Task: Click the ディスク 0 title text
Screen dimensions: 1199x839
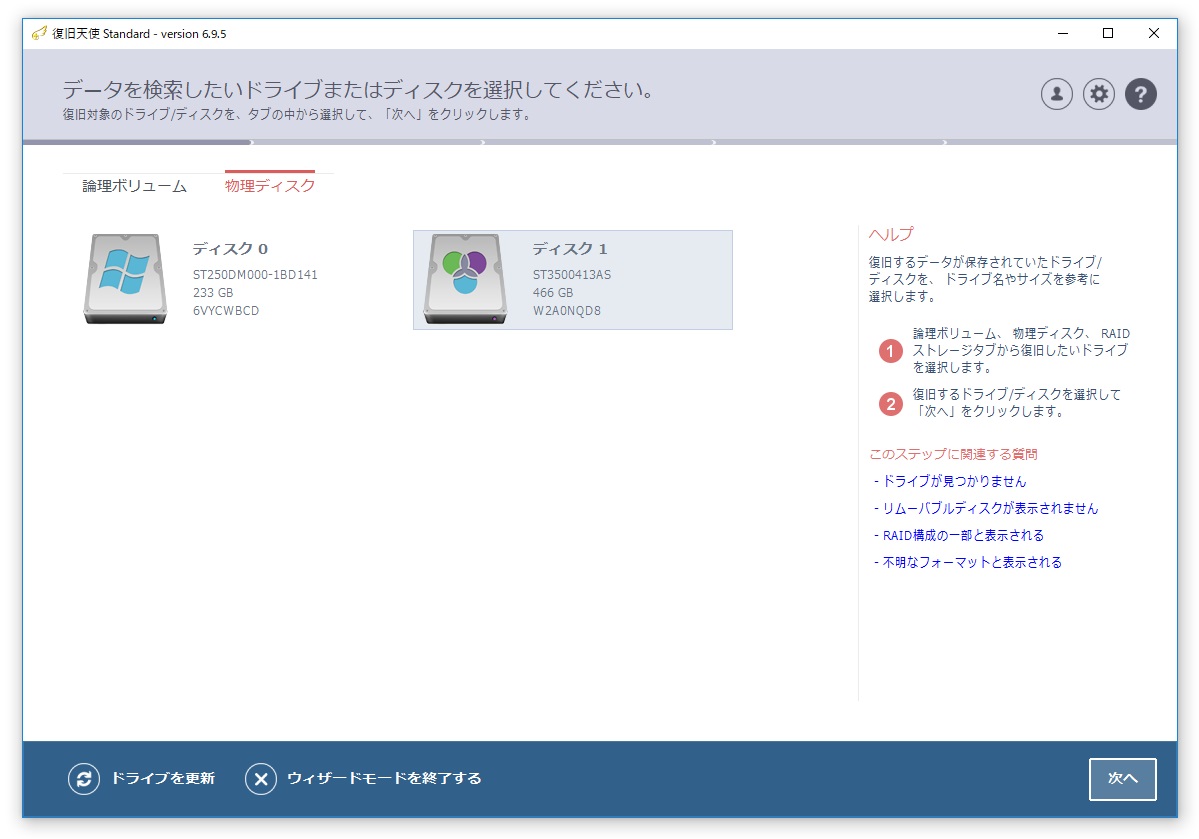Action: tap(230, 249)
